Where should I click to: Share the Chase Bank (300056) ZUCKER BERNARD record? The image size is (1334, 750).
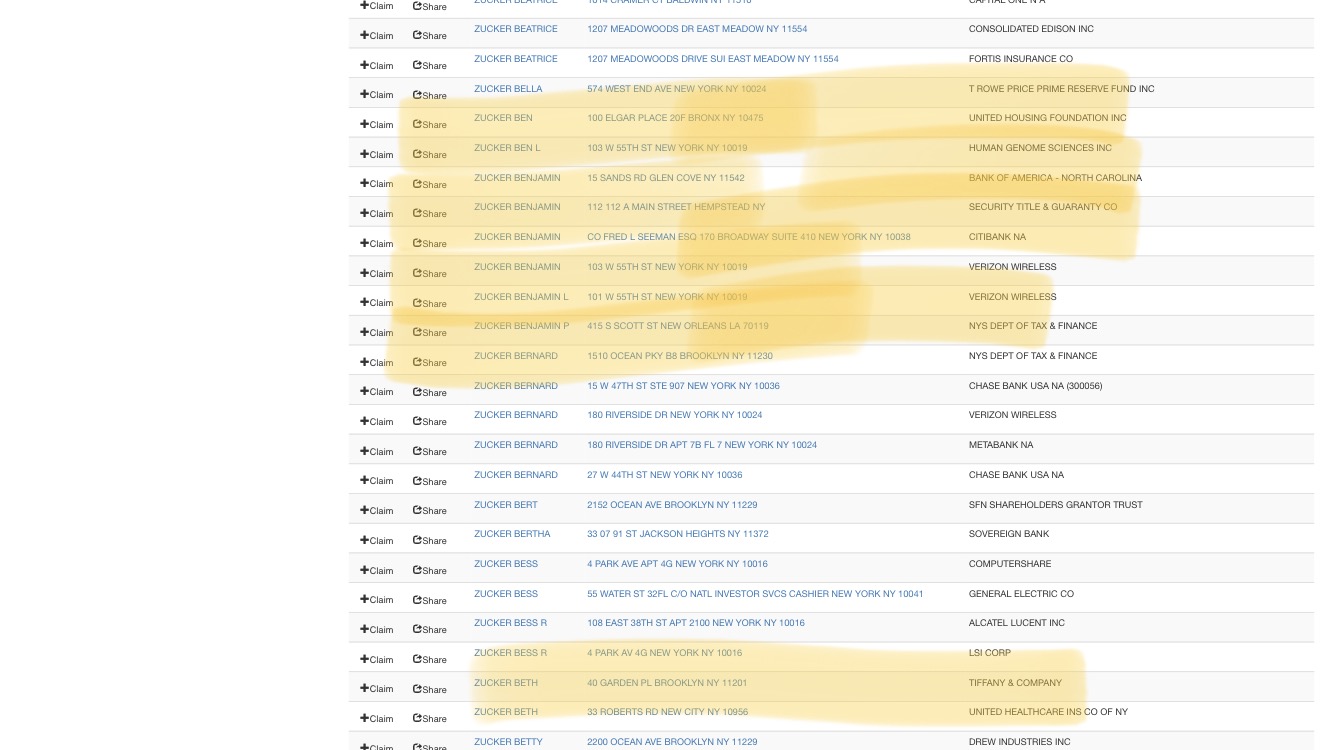(x=430, y=392)
